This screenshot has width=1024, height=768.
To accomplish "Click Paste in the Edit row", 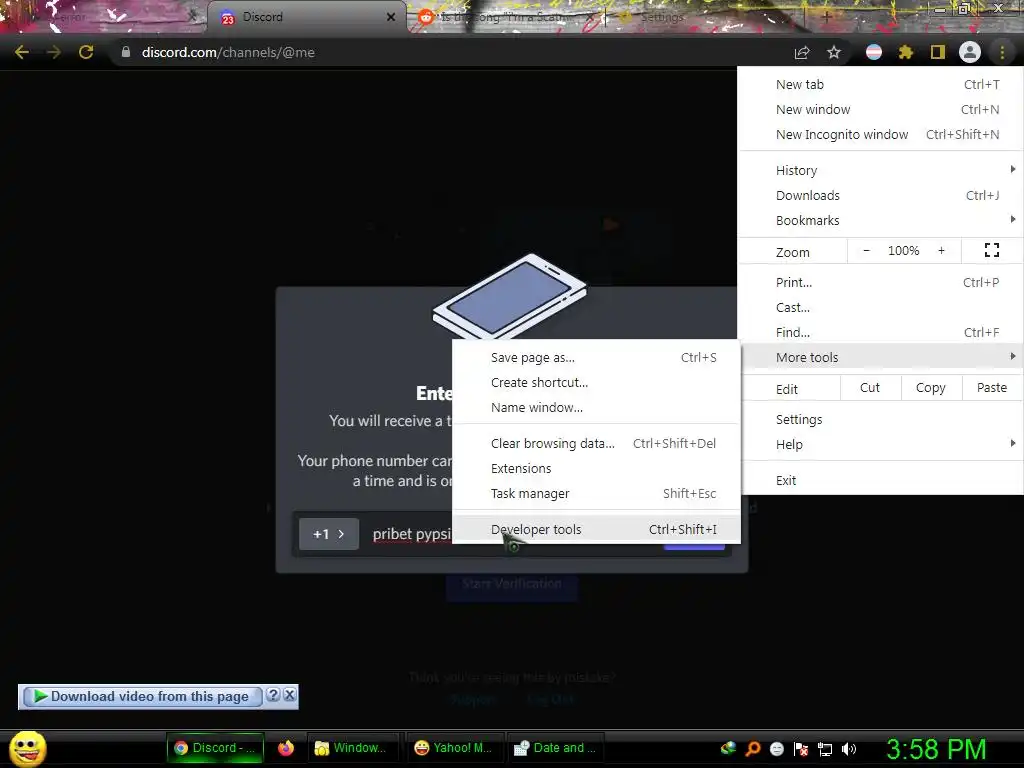I will pos(991,388).
